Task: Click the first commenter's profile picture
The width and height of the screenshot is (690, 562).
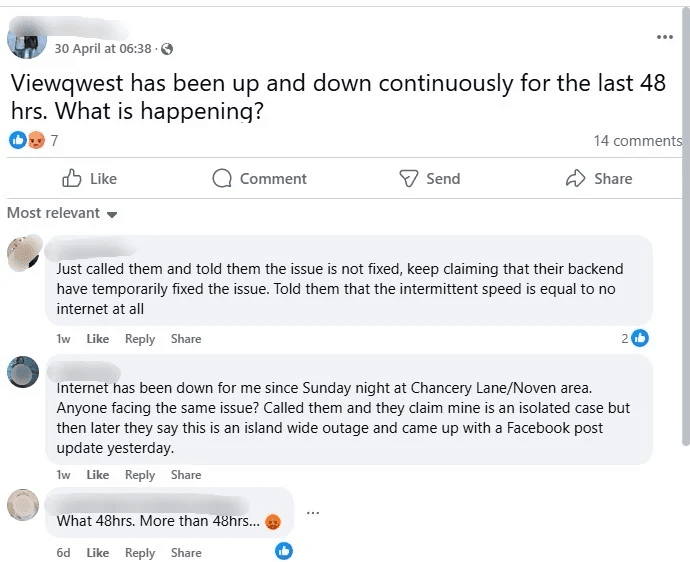Action: point(23,254)
